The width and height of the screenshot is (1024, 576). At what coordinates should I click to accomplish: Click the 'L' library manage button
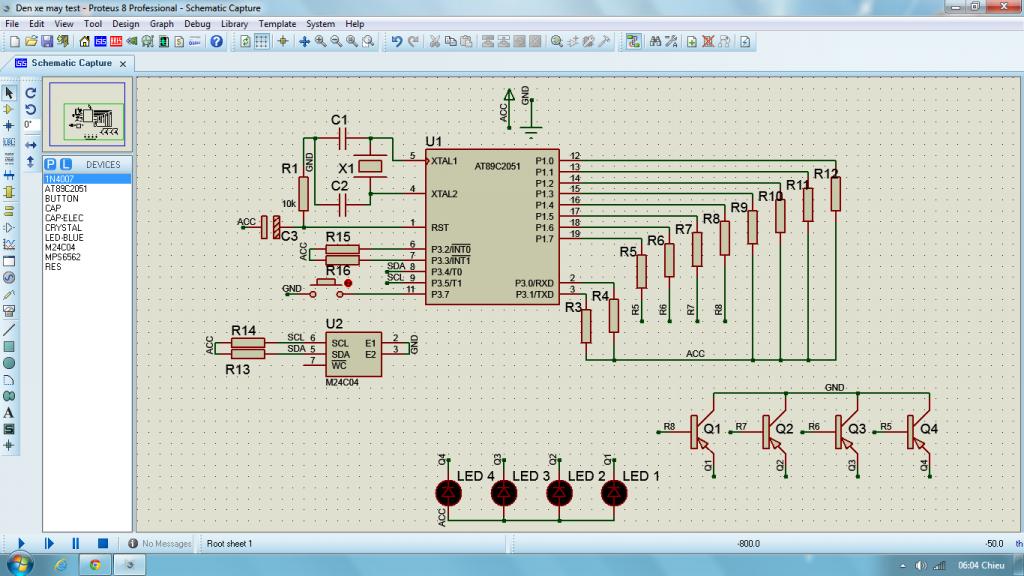[66, 164]
